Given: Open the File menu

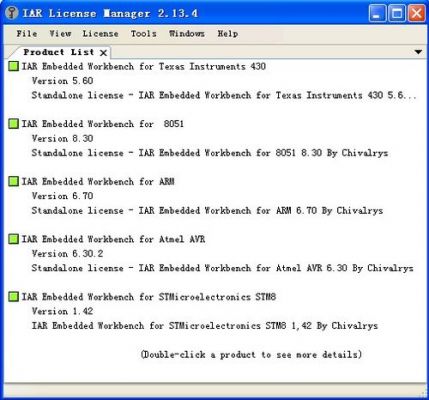Looking at the screenshot, I should [x=27, y=34].
